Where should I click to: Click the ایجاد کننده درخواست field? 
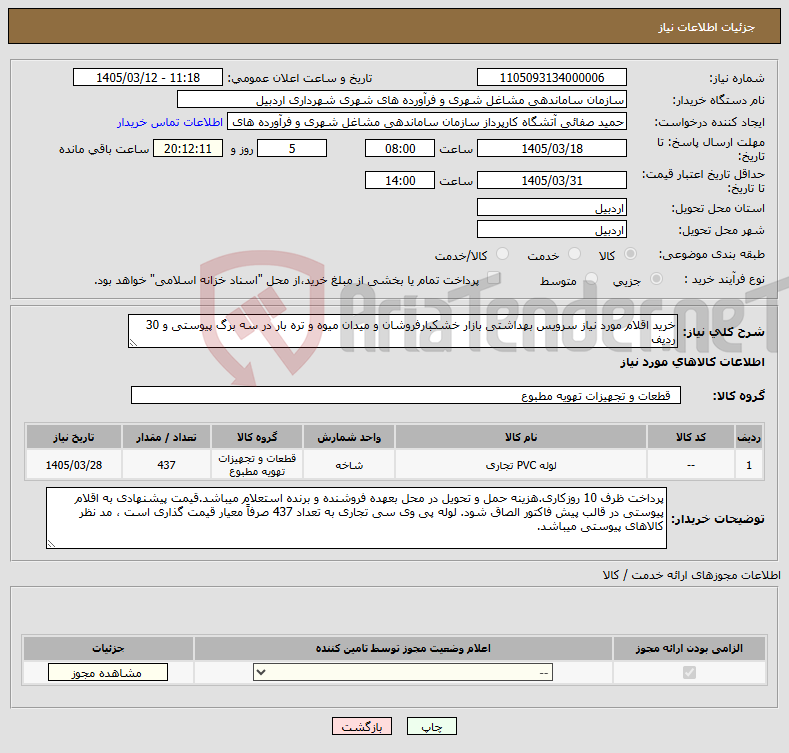[427, 122]
